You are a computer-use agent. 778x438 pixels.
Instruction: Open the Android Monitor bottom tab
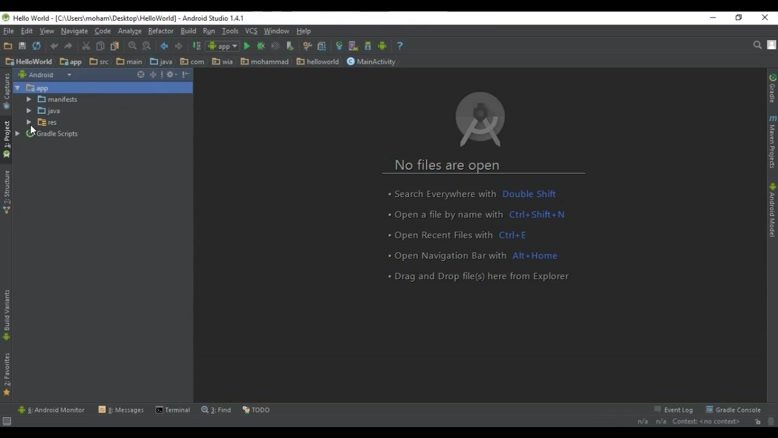[x=51, y=410]
